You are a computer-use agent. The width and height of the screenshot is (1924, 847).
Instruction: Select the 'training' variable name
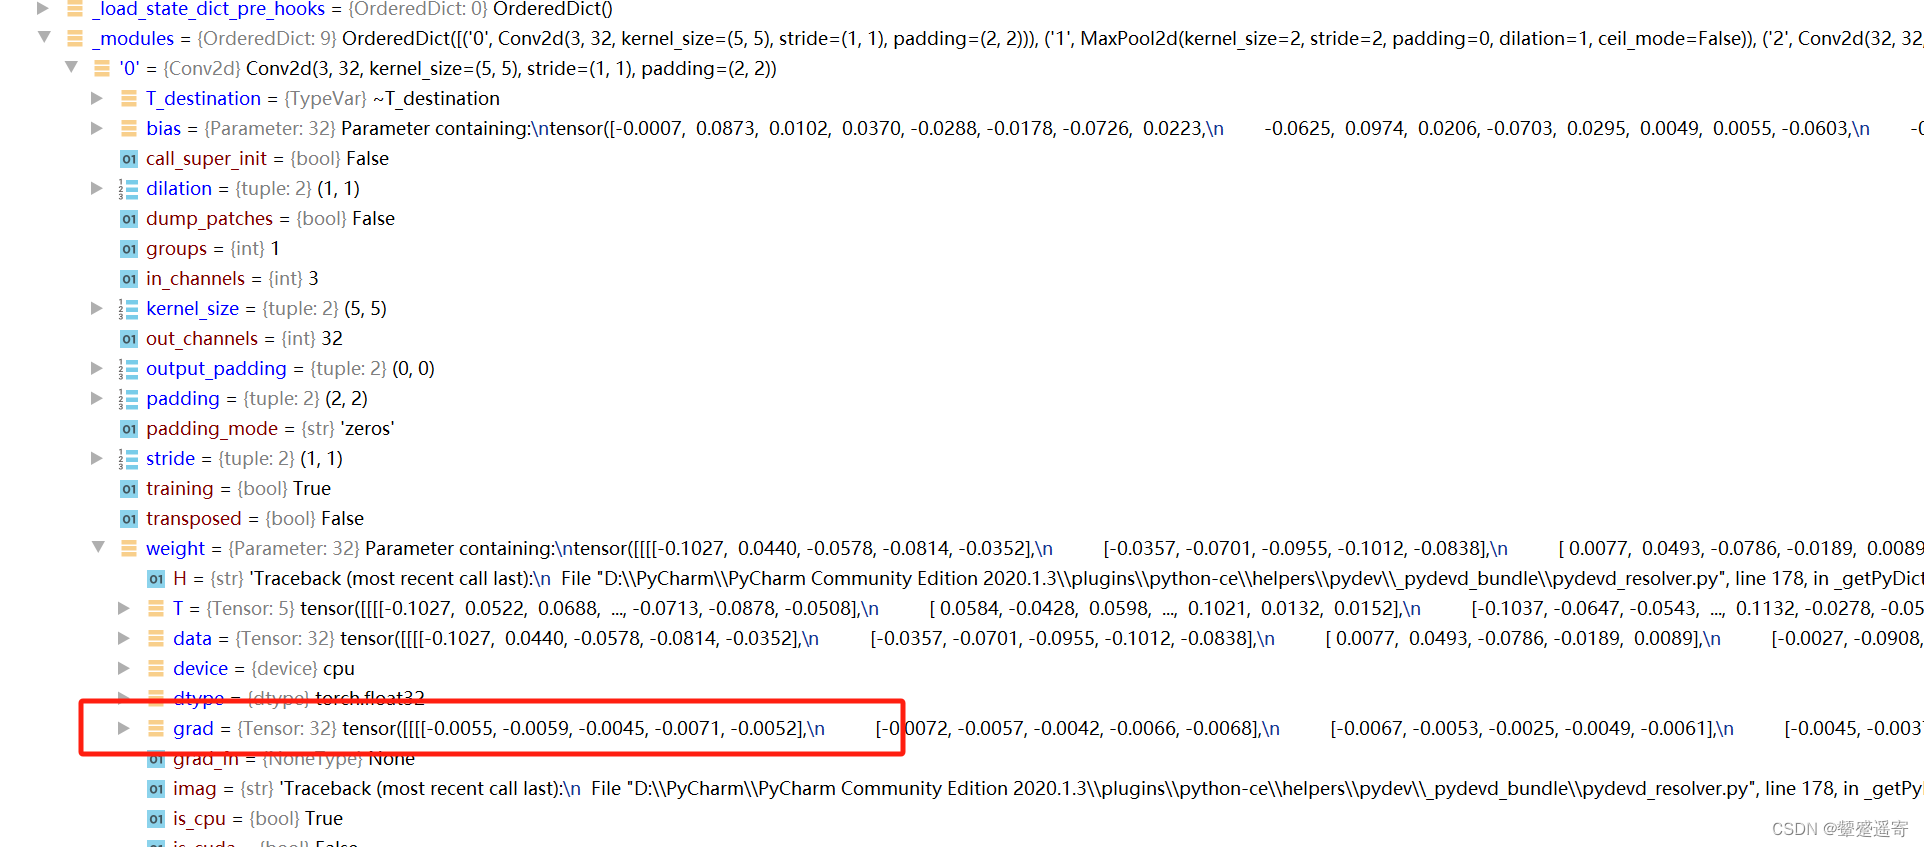180,488
